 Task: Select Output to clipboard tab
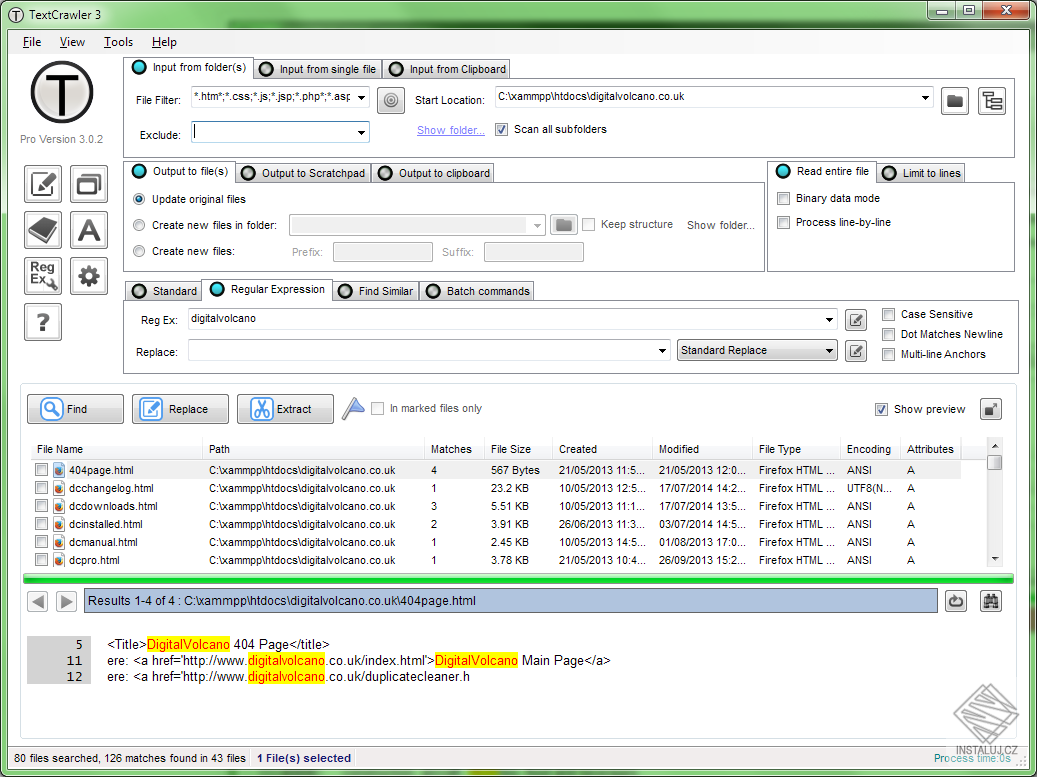[x=434, y=173]
